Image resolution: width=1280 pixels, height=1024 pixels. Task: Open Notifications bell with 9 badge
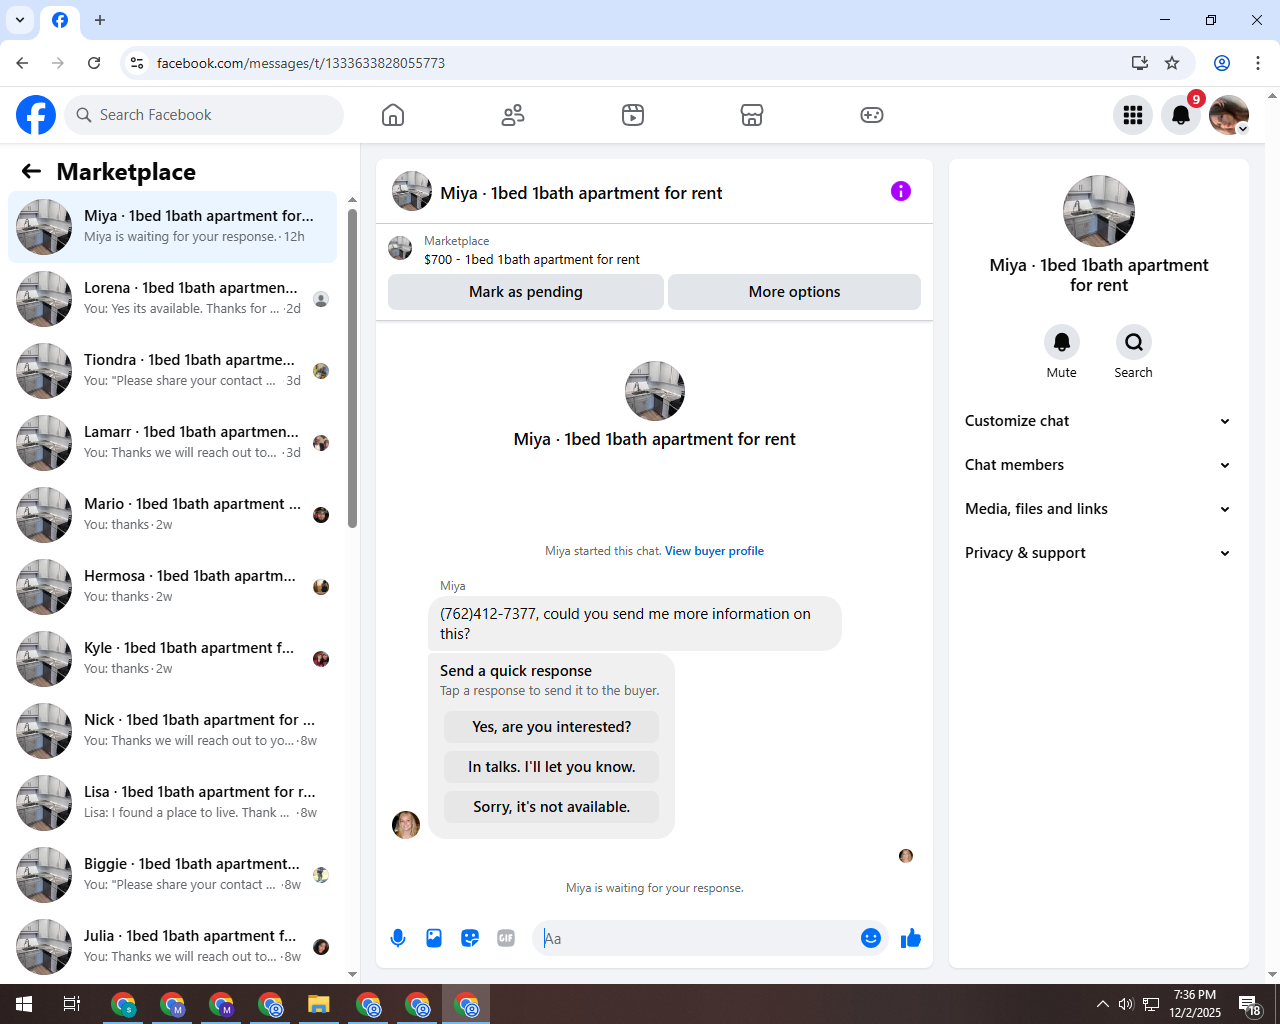pos(1181,115)
